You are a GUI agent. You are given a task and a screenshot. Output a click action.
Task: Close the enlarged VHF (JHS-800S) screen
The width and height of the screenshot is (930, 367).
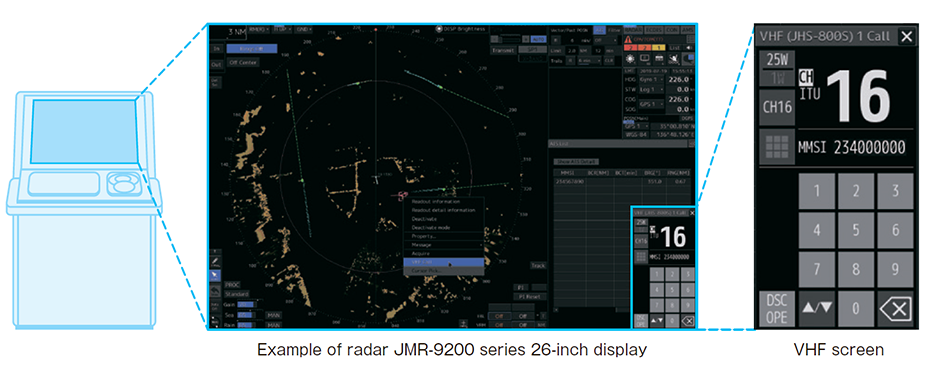coord(907,37)
